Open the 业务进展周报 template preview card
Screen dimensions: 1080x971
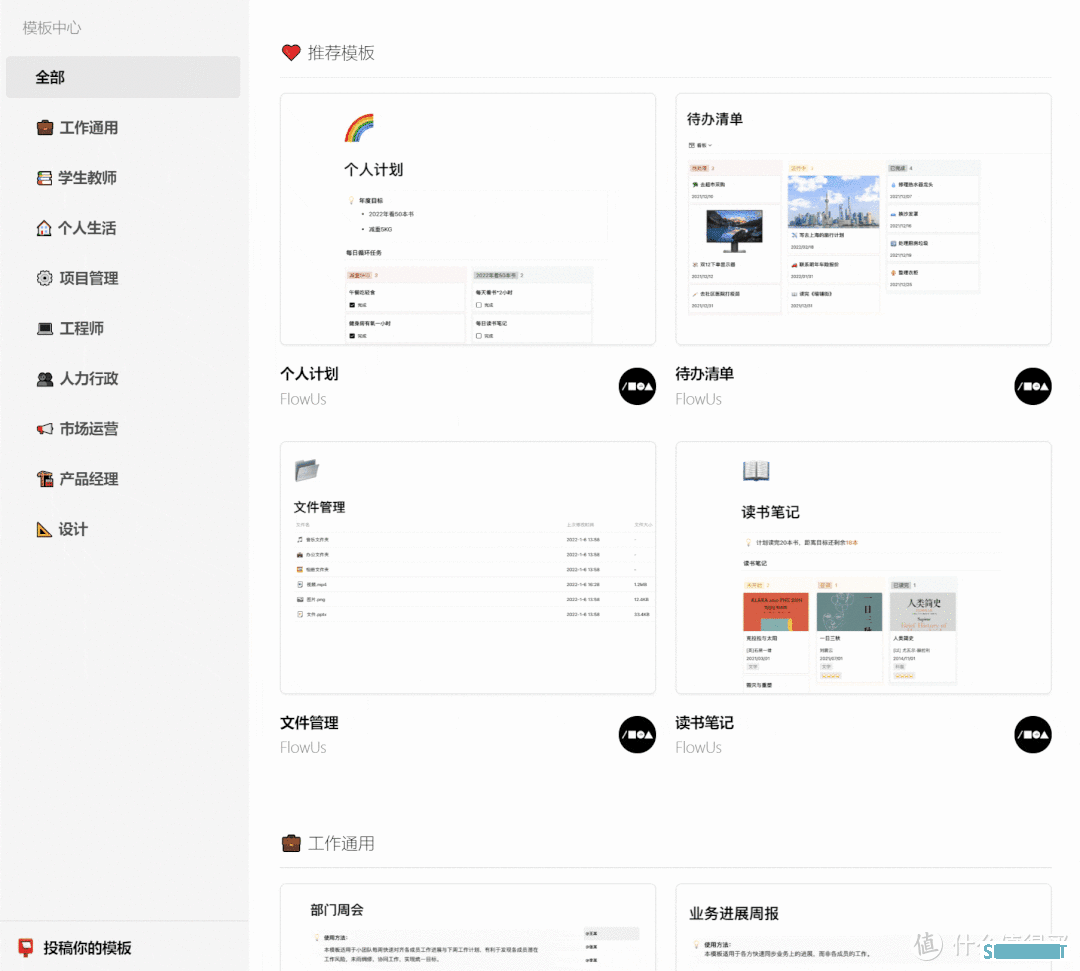click(863, 927)
